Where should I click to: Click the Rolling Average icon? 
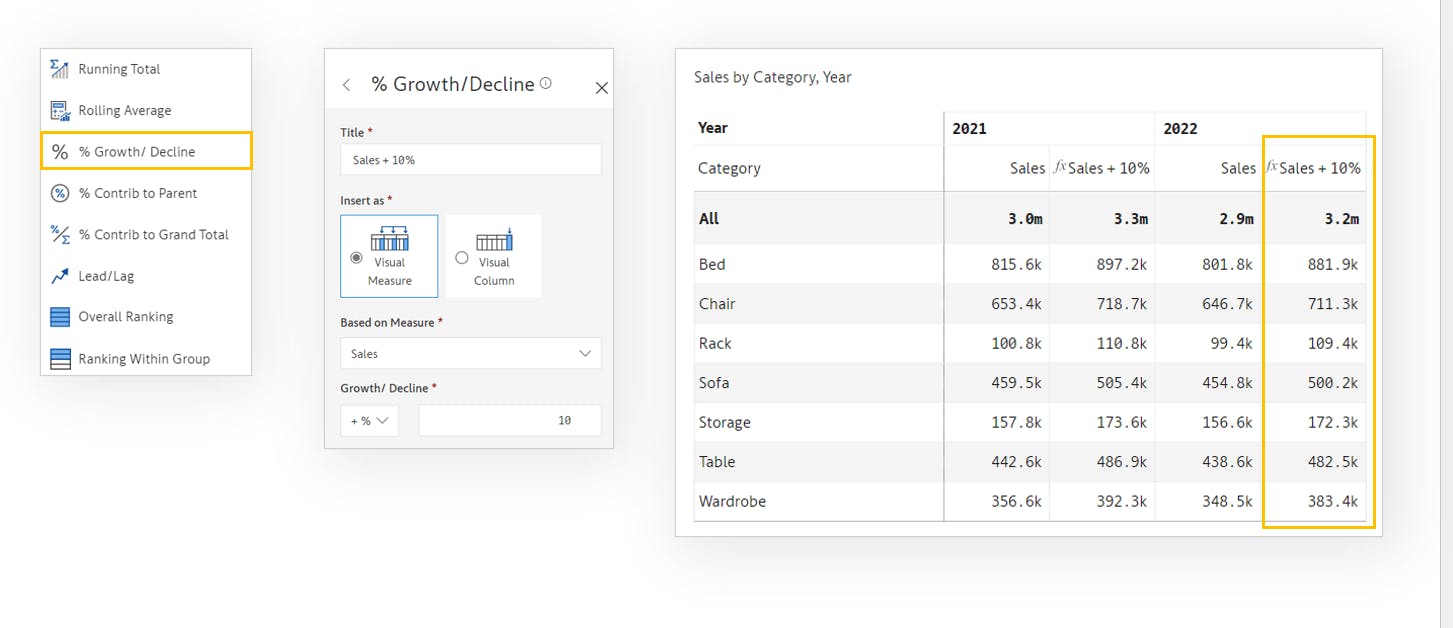coord(60,111)
